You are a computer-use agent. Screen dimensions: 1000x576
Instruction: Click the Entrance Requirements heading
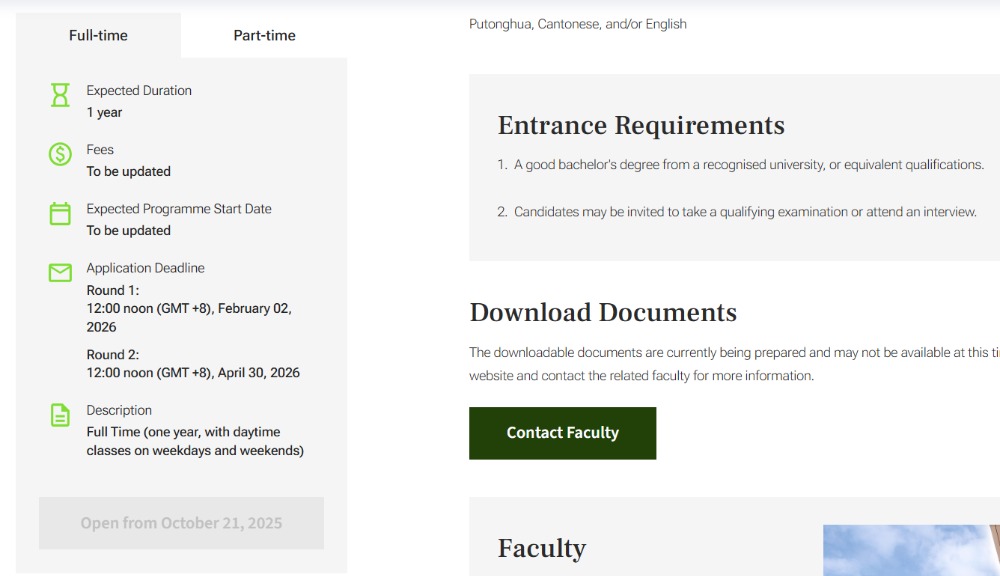click(640, 126)
